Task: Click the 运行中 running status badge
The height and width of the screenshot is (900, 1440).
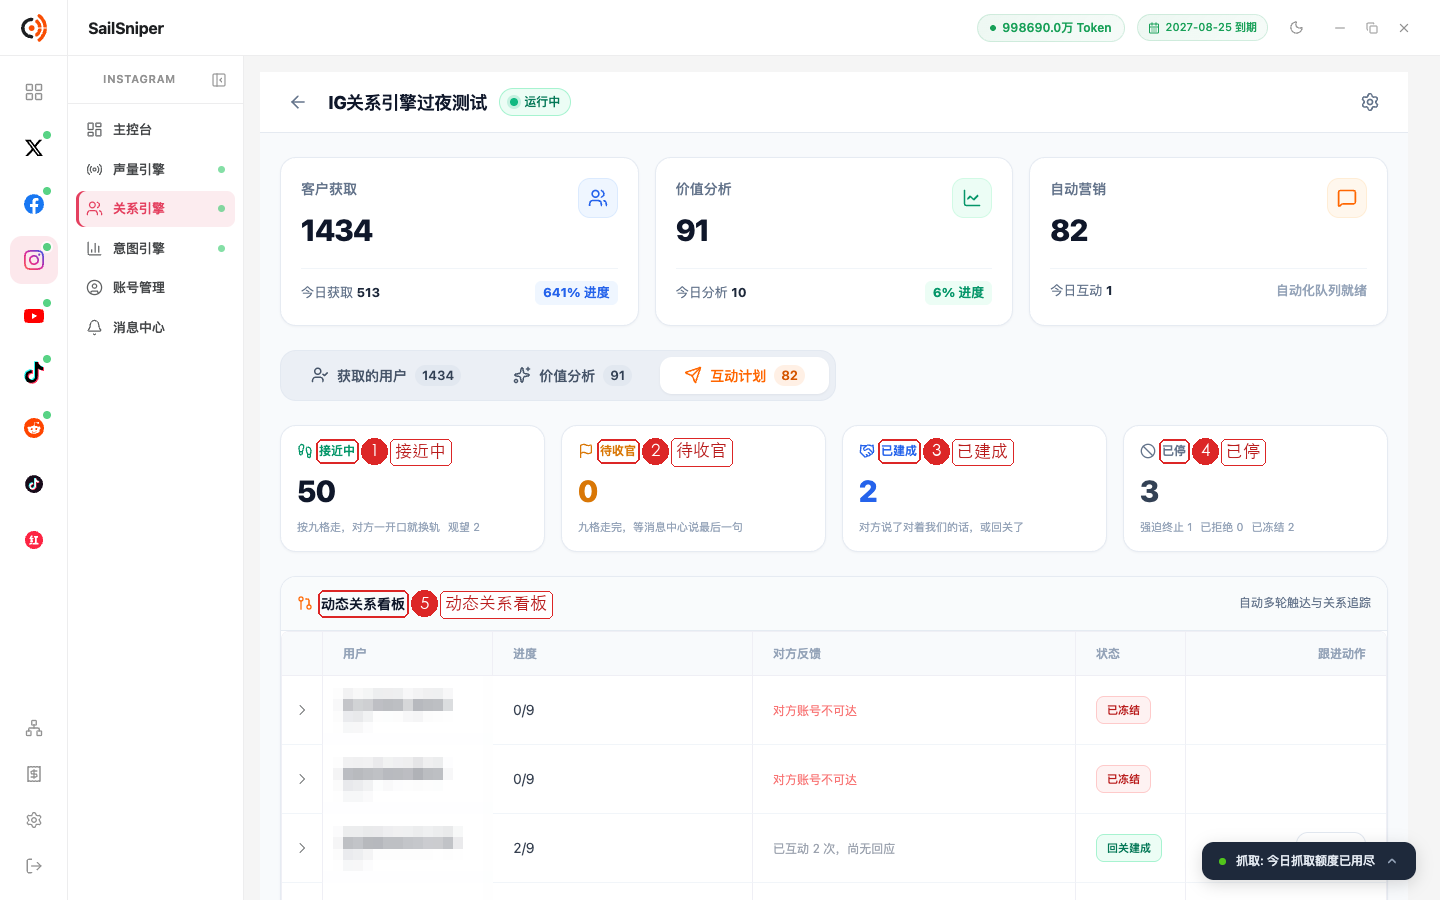Action: pos(535,102)
